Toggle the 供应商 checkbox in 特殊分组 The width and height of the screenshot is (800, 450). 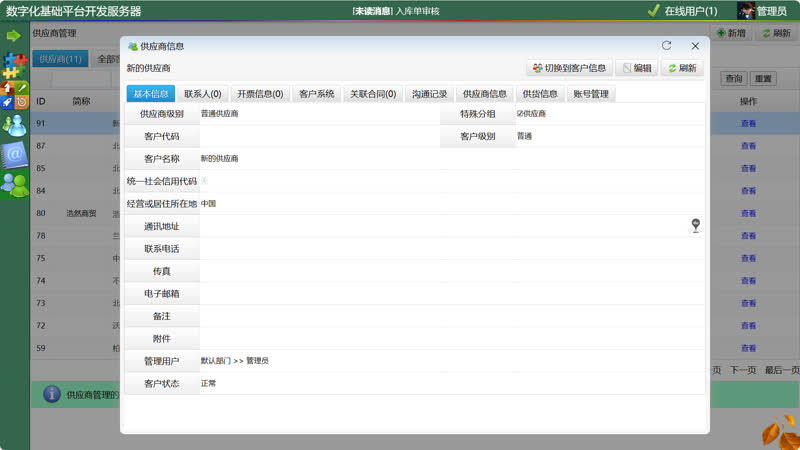[x=519, y=113]
